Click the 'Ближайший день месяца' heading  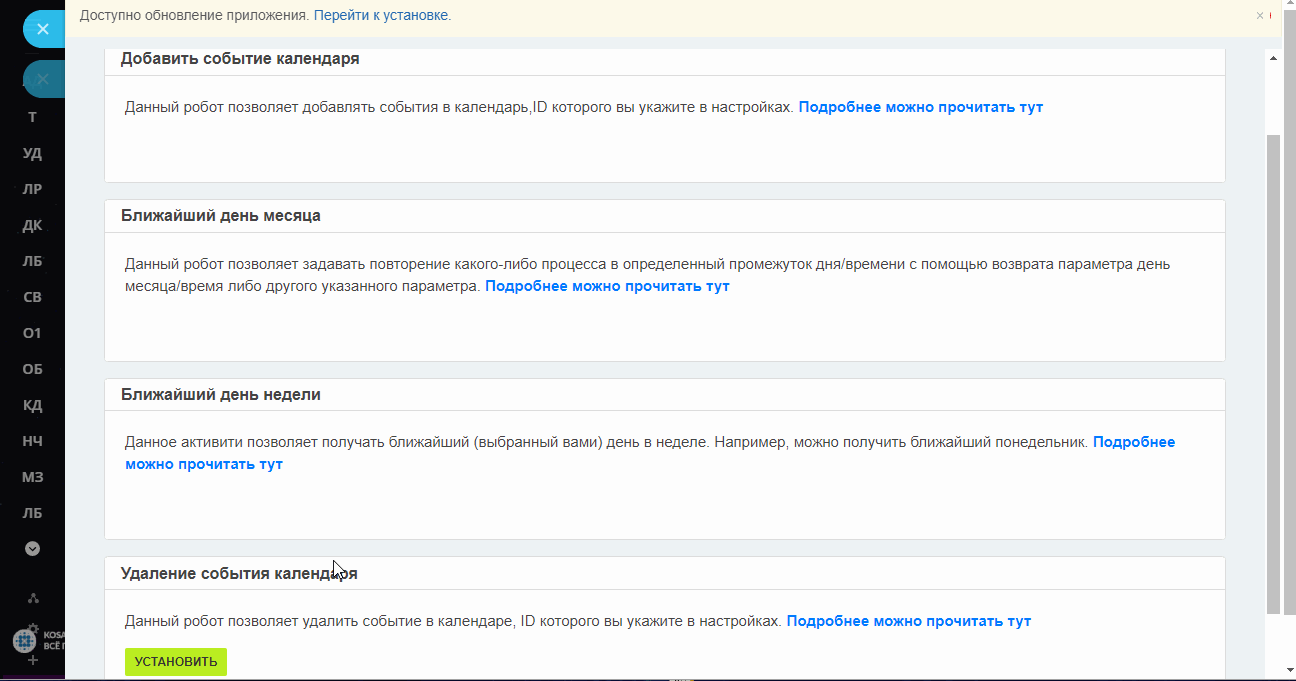coord(221,215)
